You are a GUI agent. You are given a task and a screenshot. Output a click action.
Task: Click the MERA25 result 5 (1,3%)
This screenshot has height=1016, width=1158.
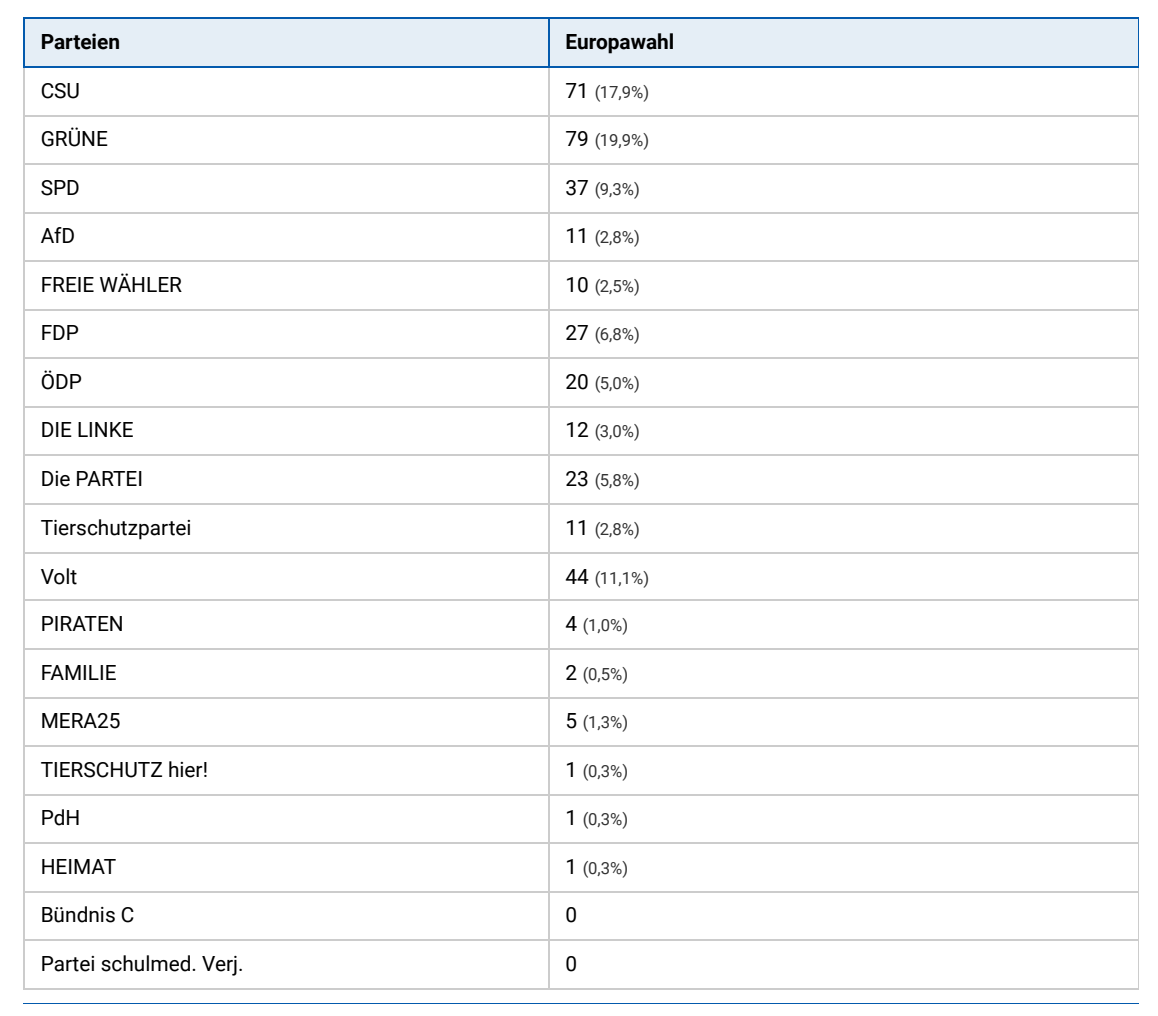point(597,721)
